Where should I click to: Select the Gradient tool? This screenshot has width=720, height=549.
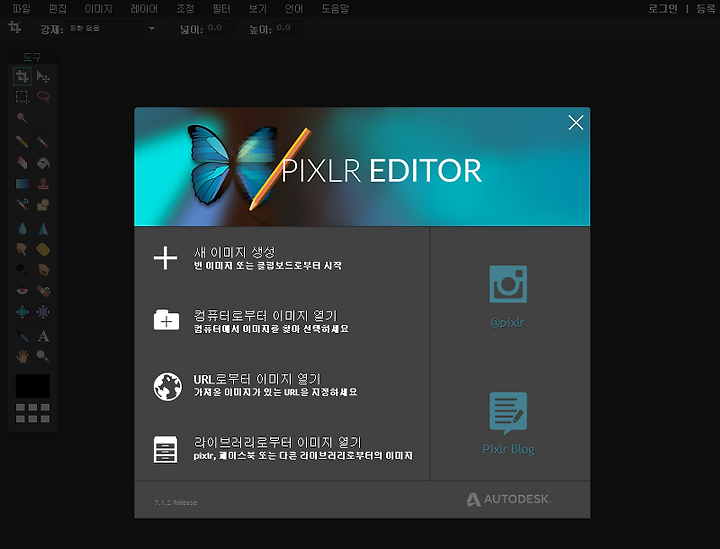[x=22, y=184]
